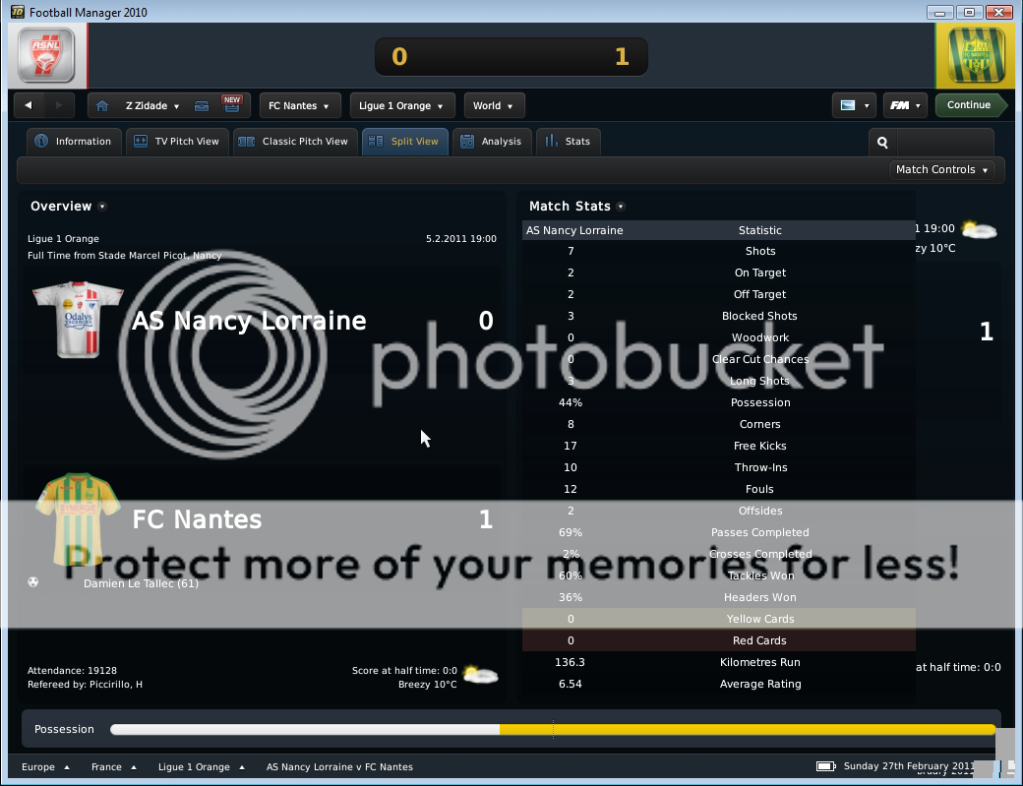Open the World dropdown menu

(x=493, y=106)
